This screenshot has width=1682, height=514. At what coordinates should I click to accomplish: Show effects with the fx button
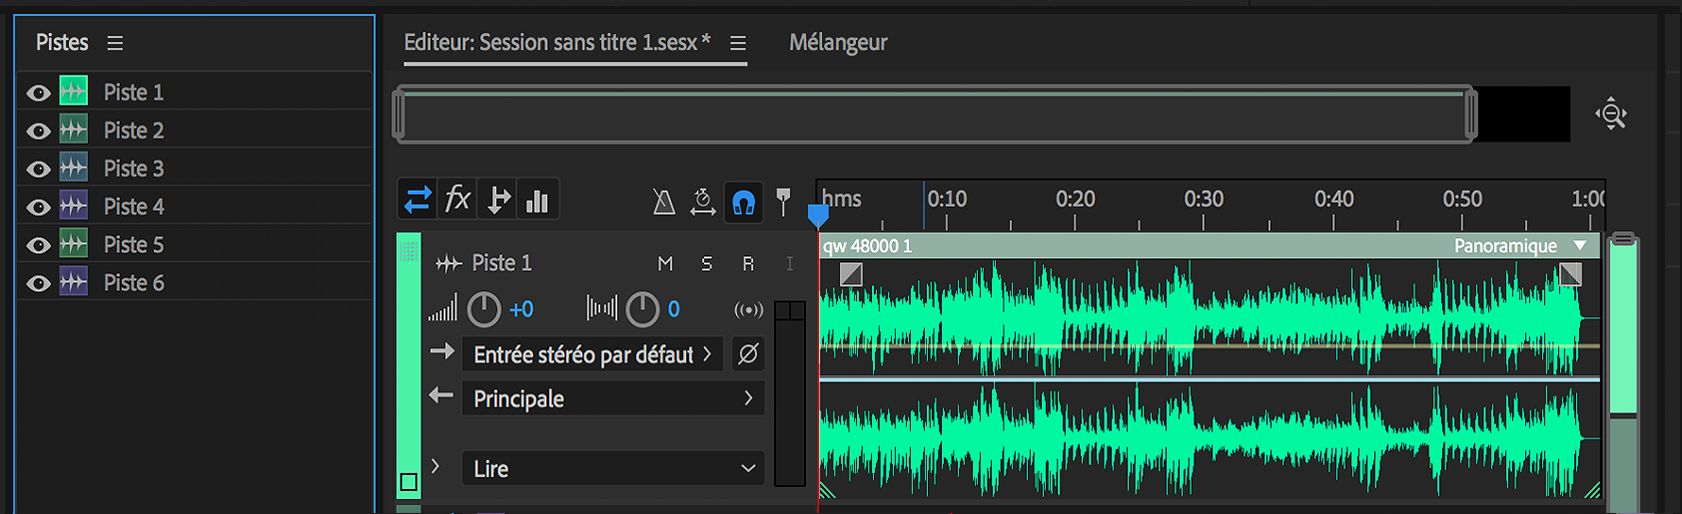click(457, 199)
